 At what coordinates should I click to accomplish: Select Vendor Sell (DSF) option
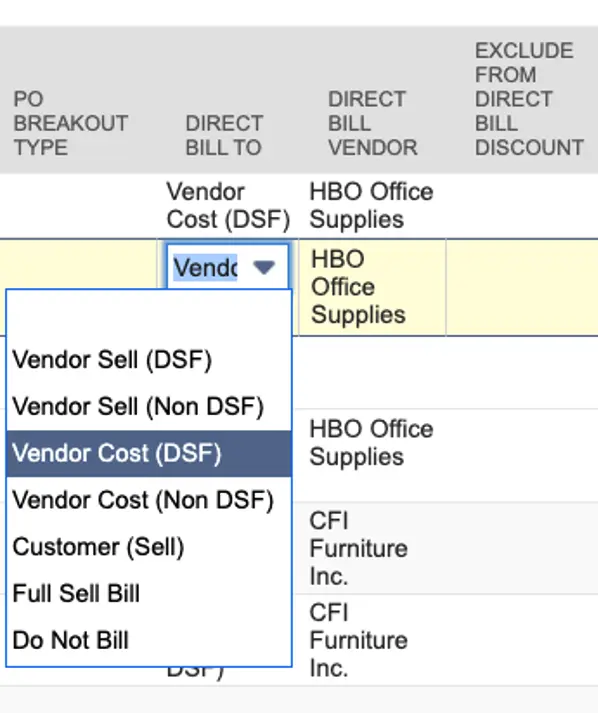pos(149,360)
